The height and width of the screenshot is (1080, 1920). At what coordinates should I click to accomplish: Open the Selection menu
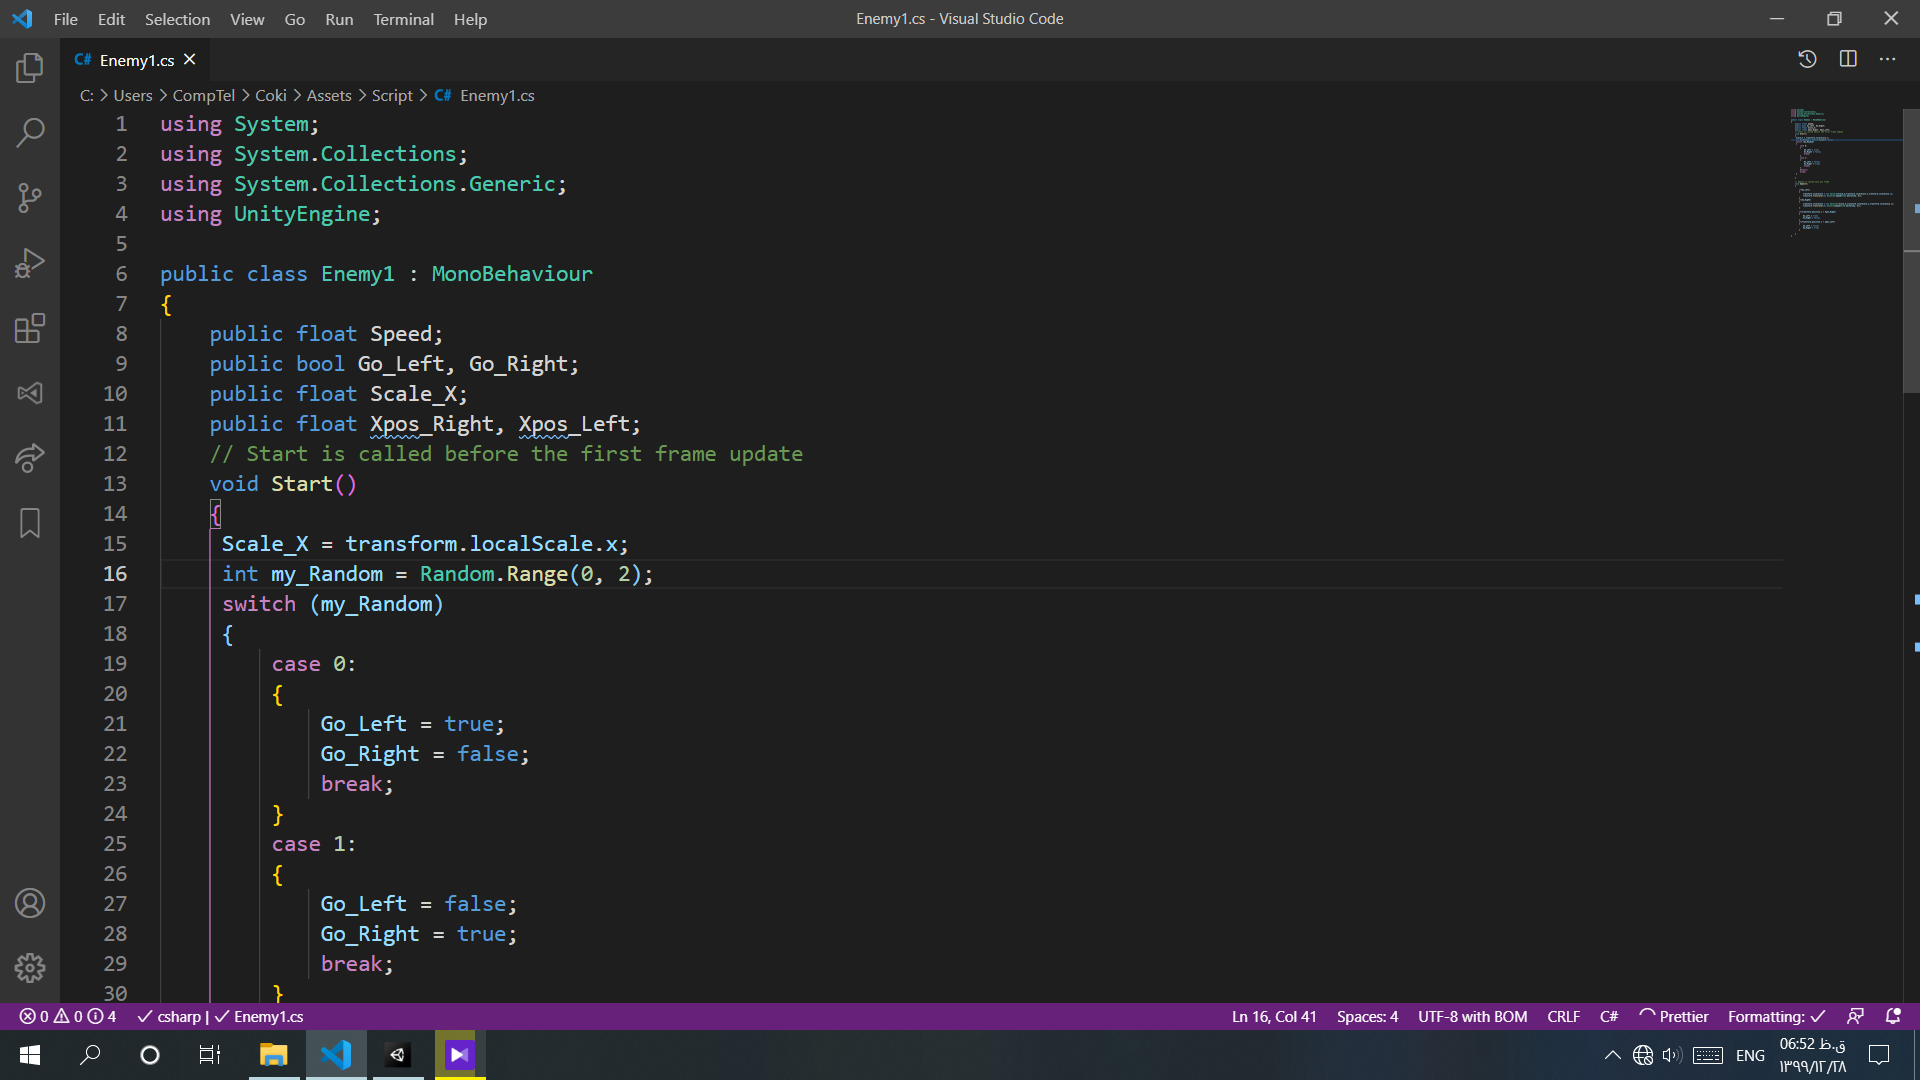[x=177, y=19]
